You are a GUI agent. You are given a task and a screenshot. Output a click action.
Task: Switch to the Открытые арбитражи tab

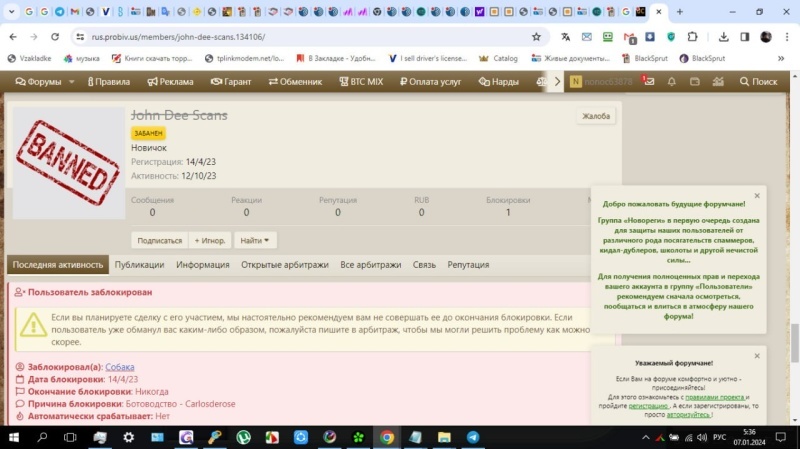285,265
